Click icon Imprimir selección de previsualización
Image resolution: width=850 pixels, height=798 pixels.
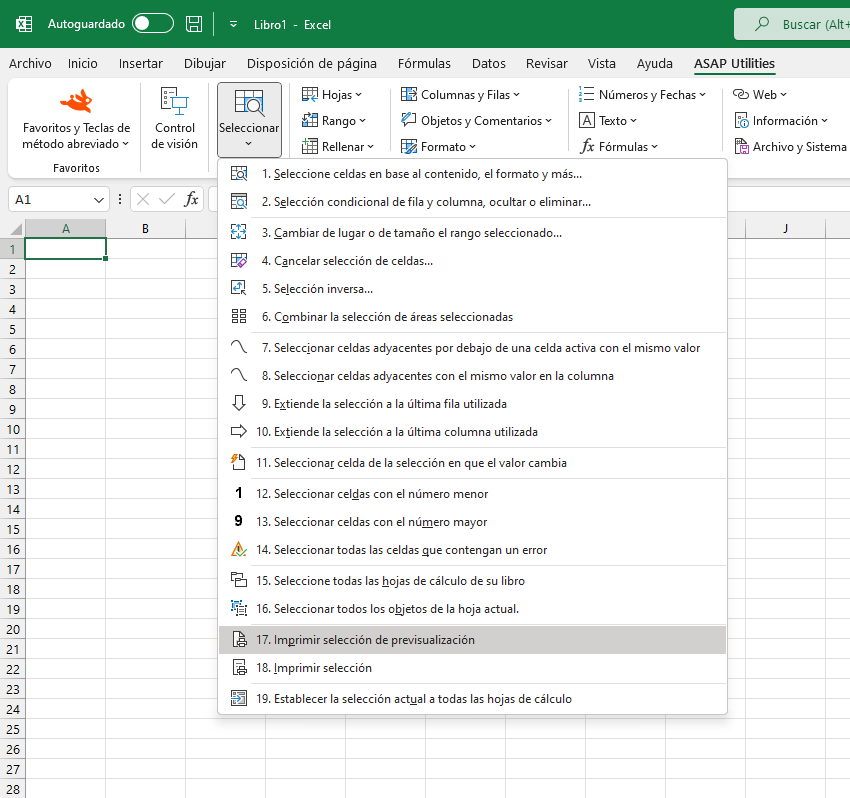[239, 639]
